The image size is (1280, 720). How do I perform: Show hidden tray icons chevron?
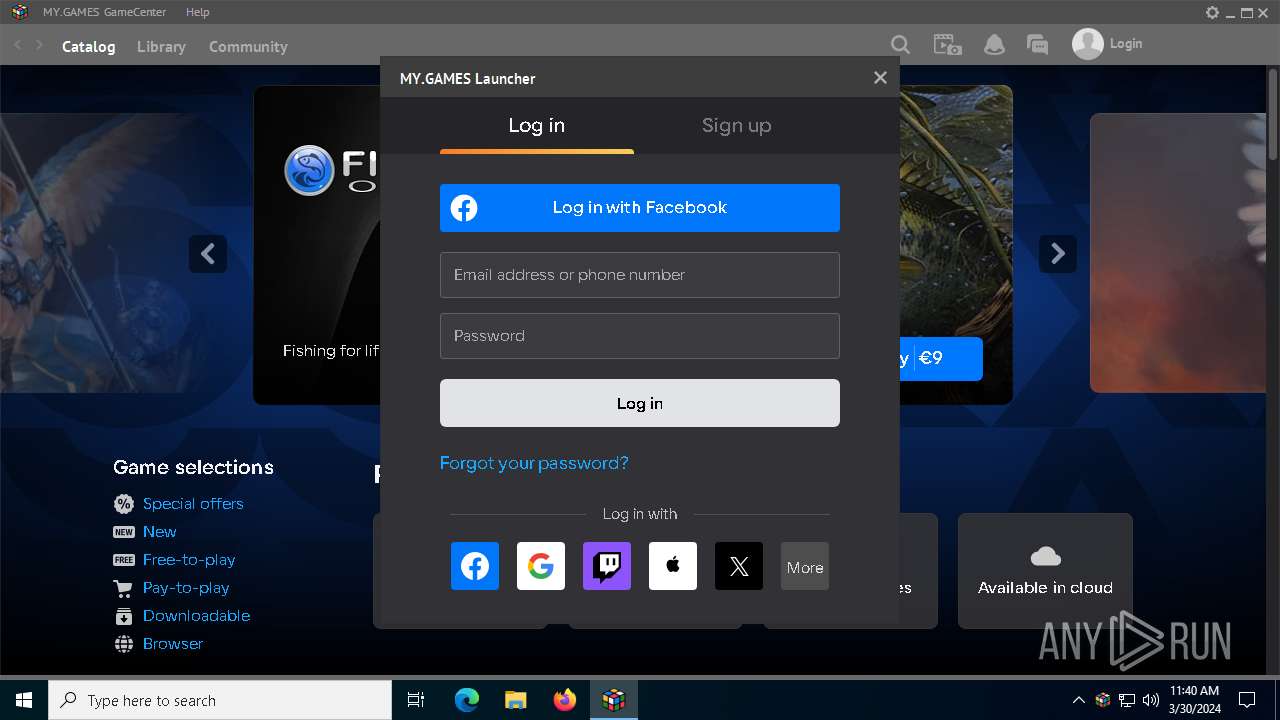(x=1078, y=700)
